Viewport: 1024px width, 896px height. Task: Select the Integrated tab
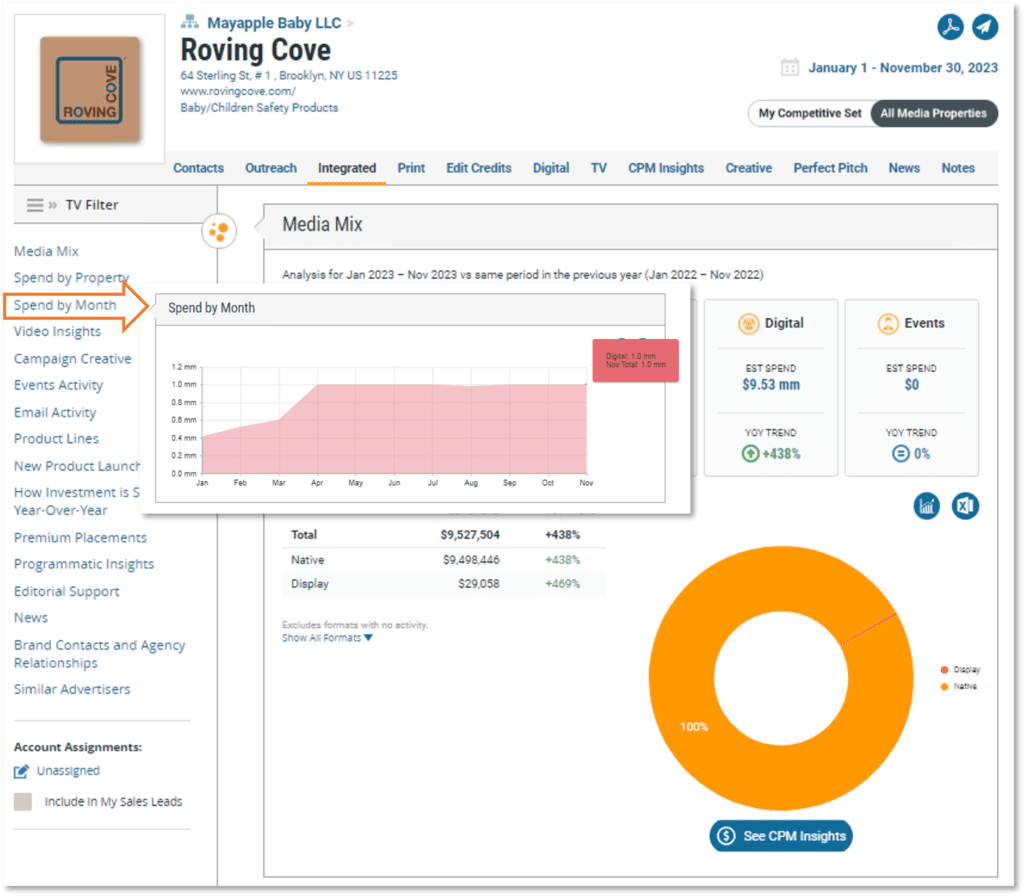[347, 168]
